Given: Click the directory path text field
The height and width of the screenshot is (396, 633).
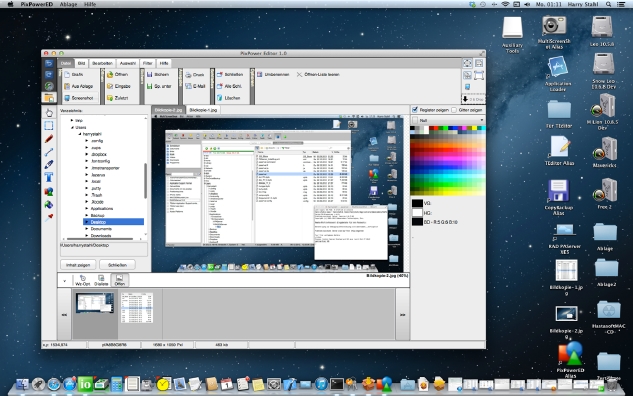Looking at the screenshot, I should (x=104, y=249).
